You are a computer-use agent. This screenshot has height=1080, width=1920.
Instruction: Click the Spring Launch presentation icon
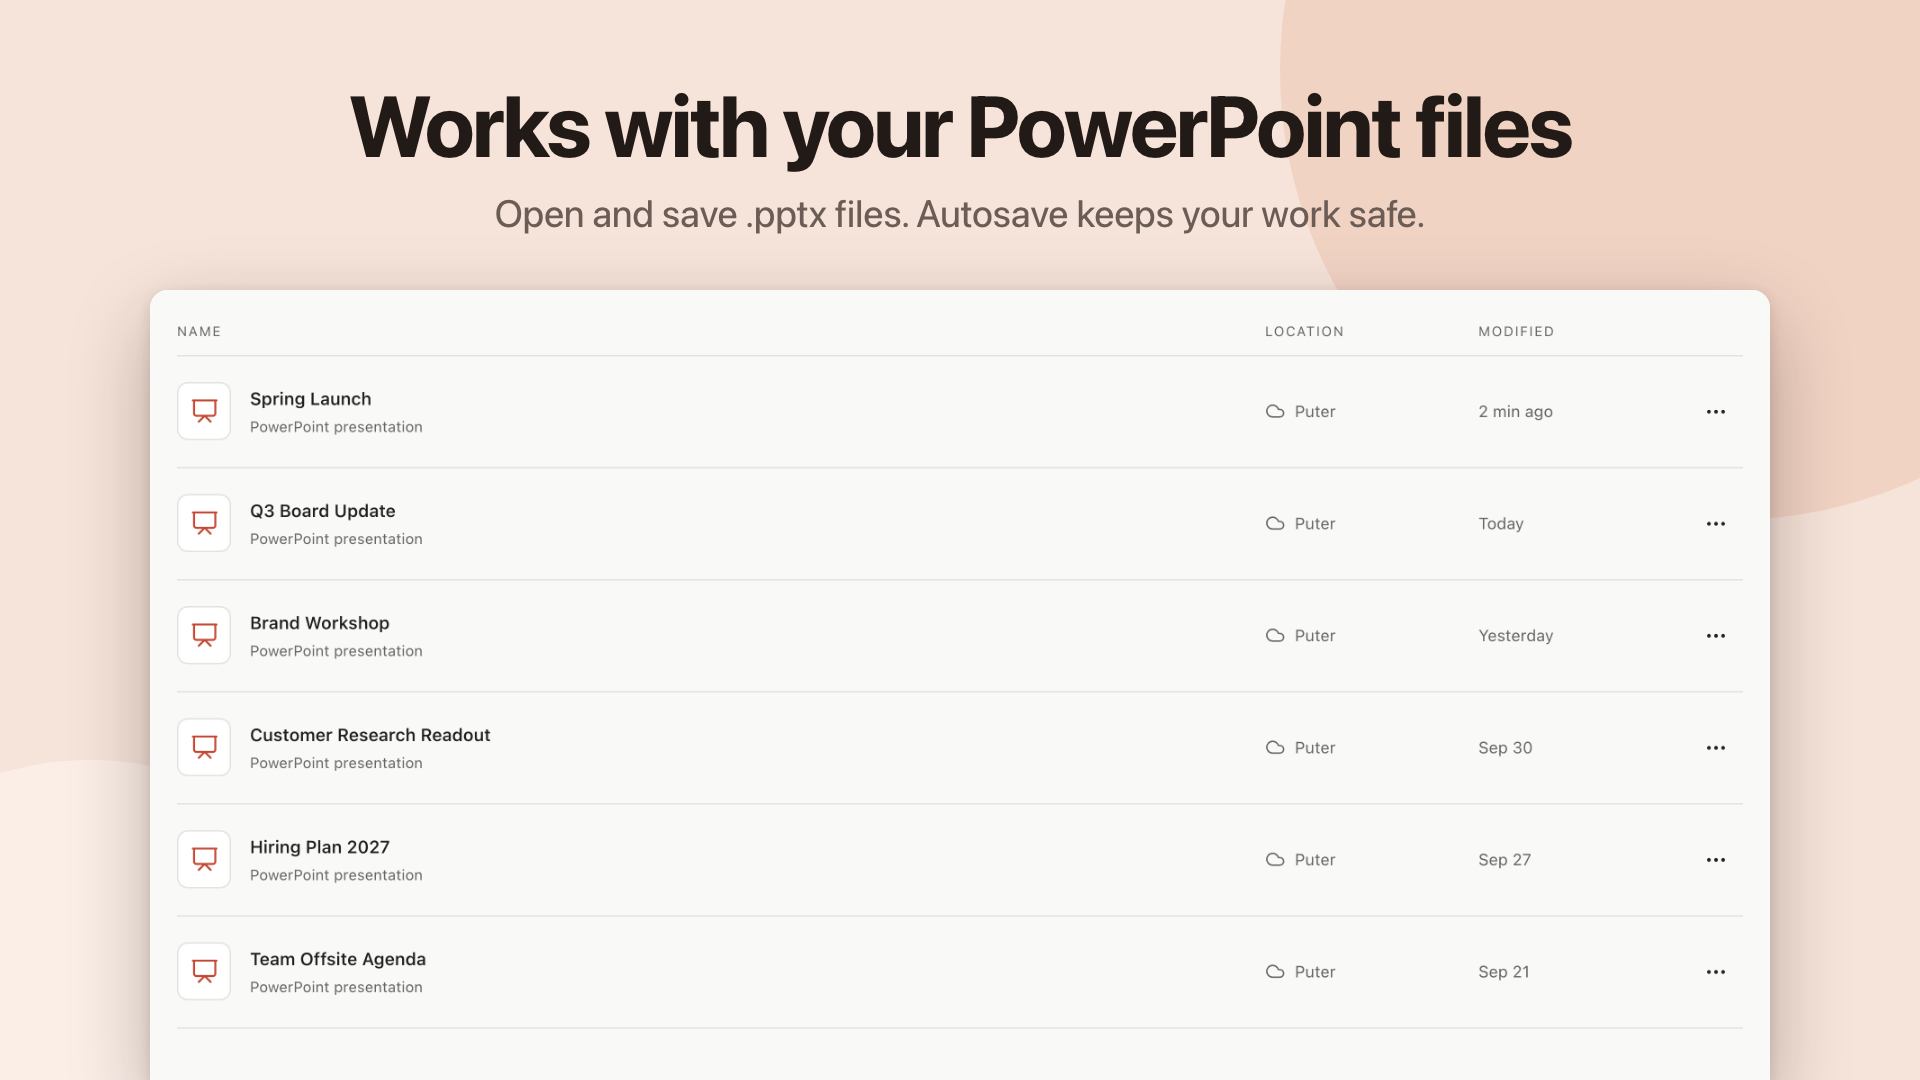pos(204,411)
